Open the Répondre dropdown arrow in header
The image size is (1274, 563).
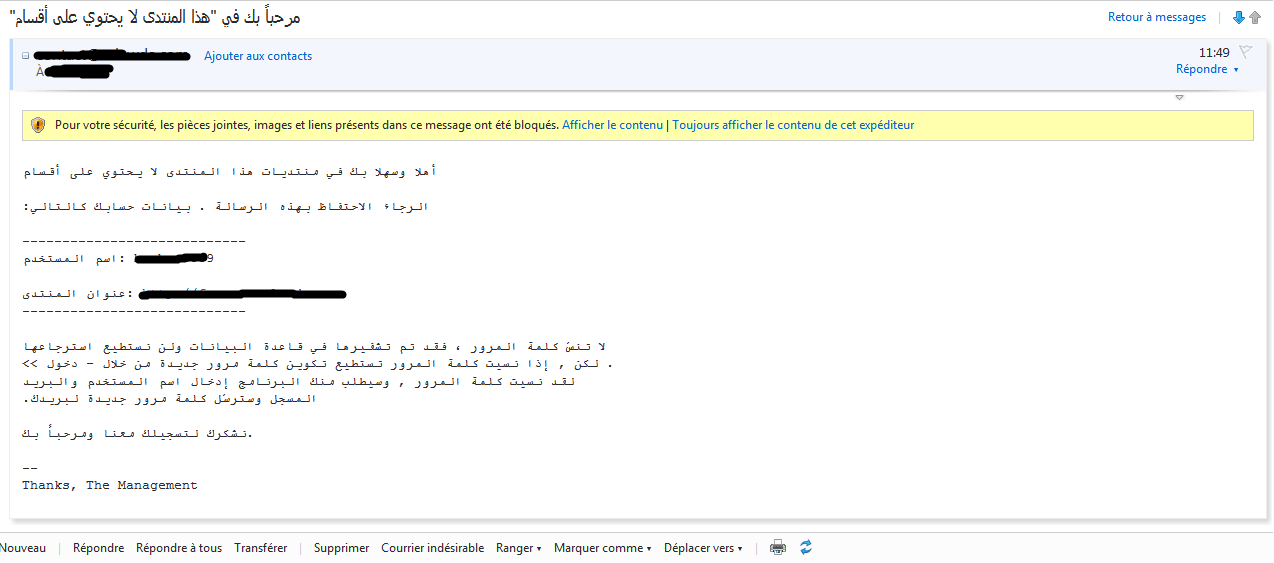[x=1236, y=70]
